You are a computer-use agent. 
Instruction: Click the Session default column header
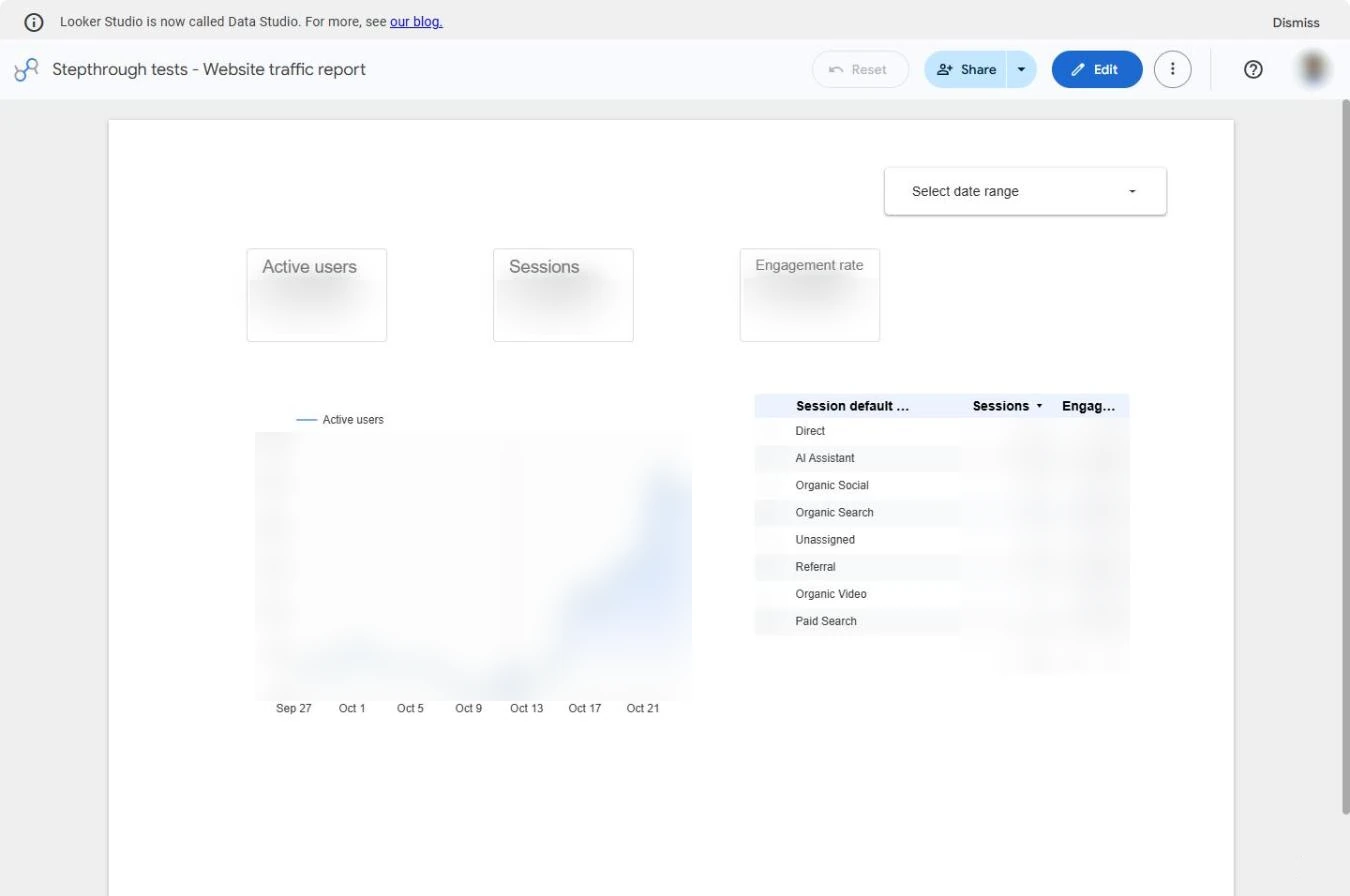pos(852,406)
